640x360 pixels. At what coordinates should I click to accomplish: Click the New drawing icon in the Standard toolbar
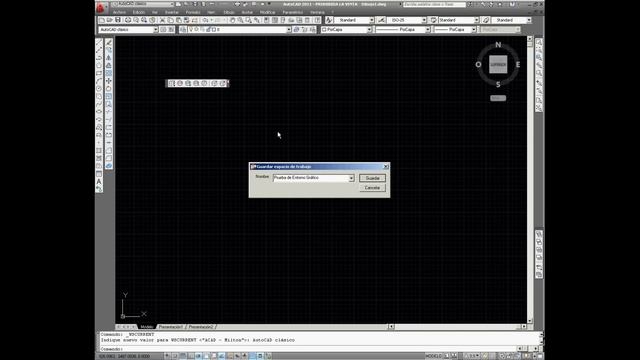click(102, 20)
